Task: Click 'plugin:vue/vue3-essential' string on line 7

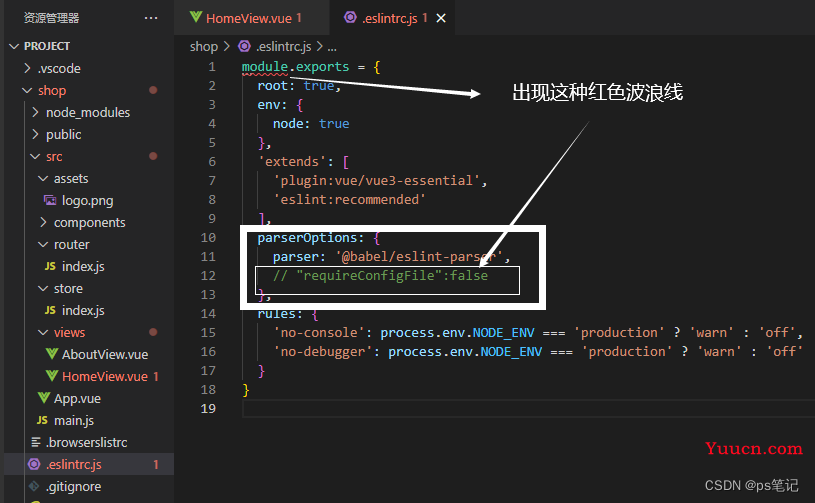Action: (x=376, y=180)
